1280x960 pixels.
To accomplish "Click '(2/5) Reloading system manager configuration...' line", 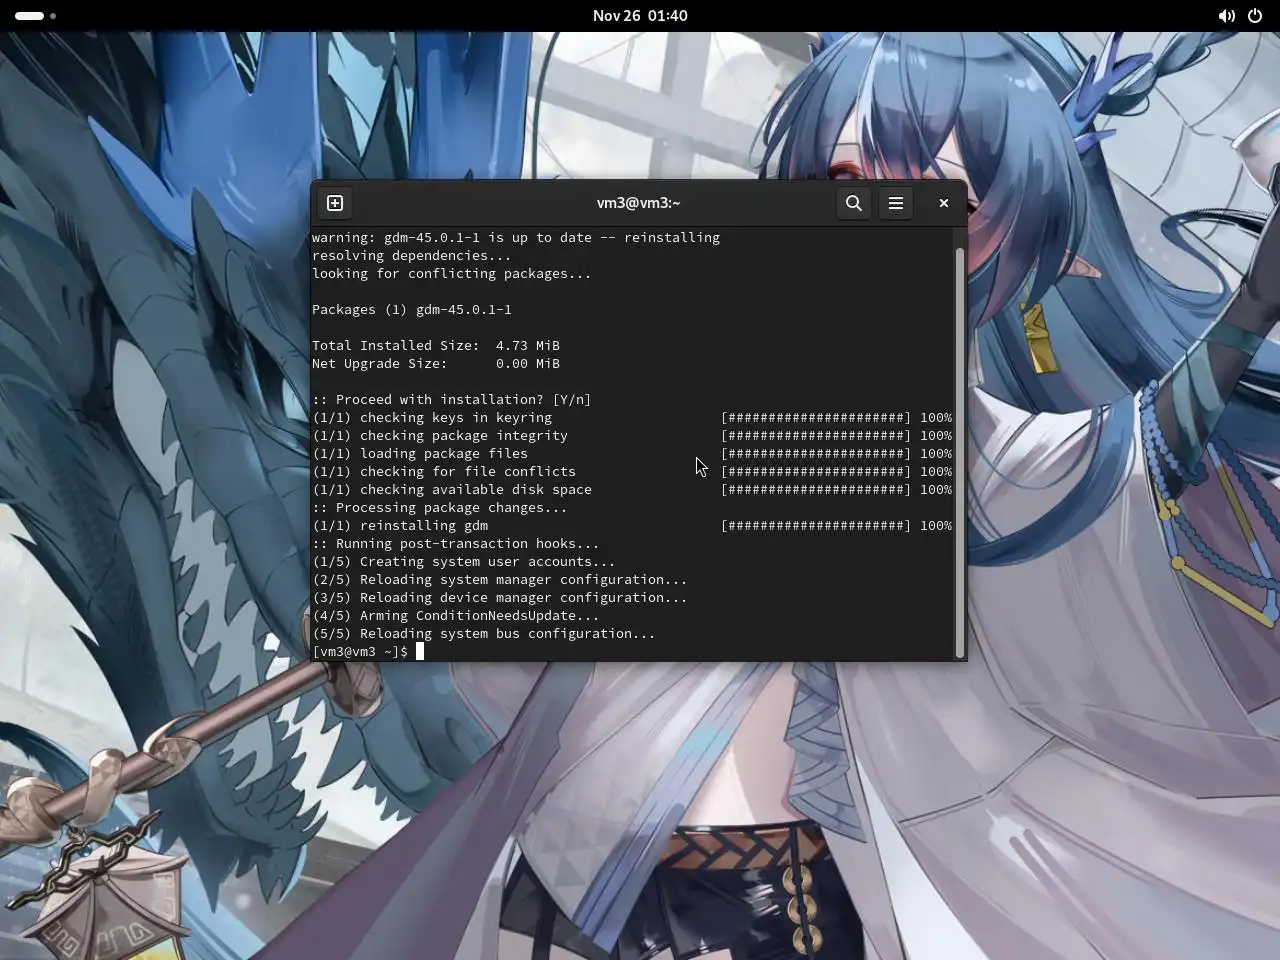I will pyautogui.click(x=500, y=580).
